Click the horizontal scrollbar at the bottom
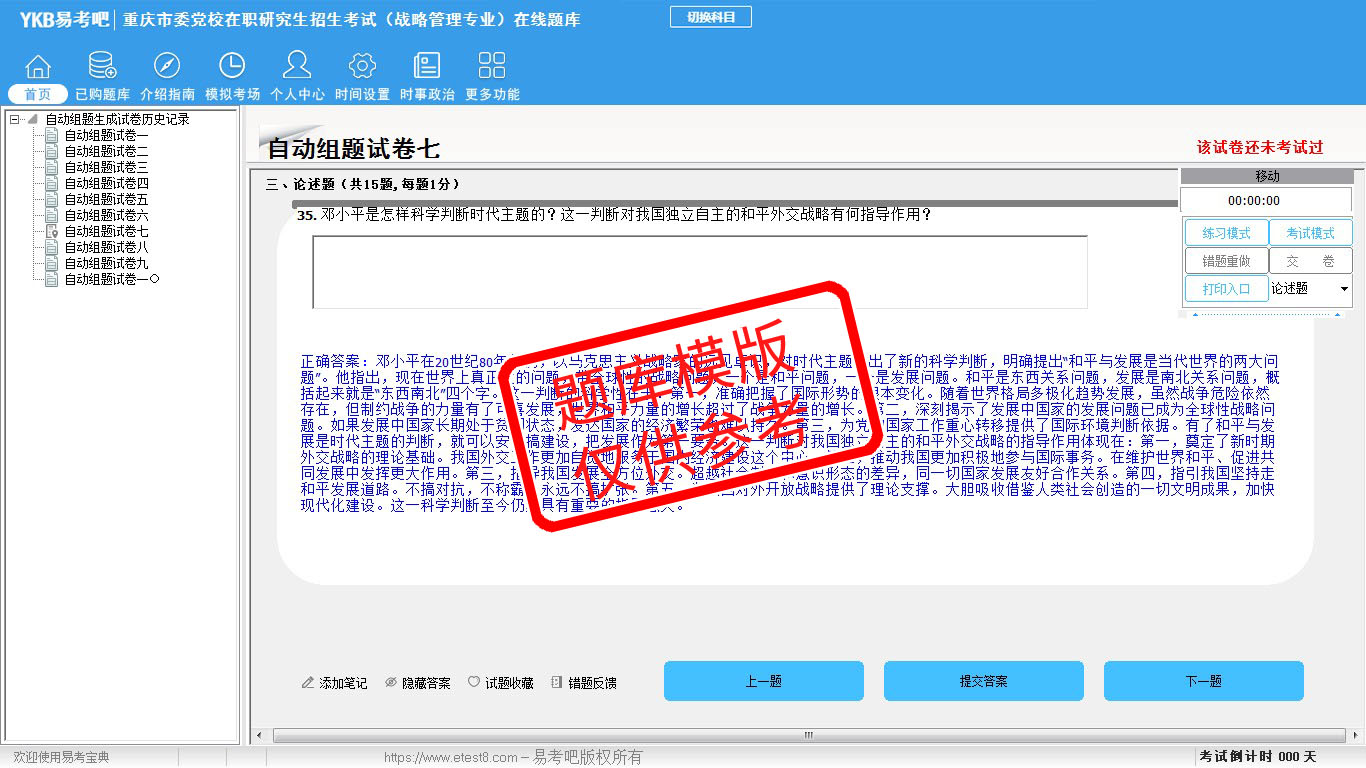 point(808,736)
